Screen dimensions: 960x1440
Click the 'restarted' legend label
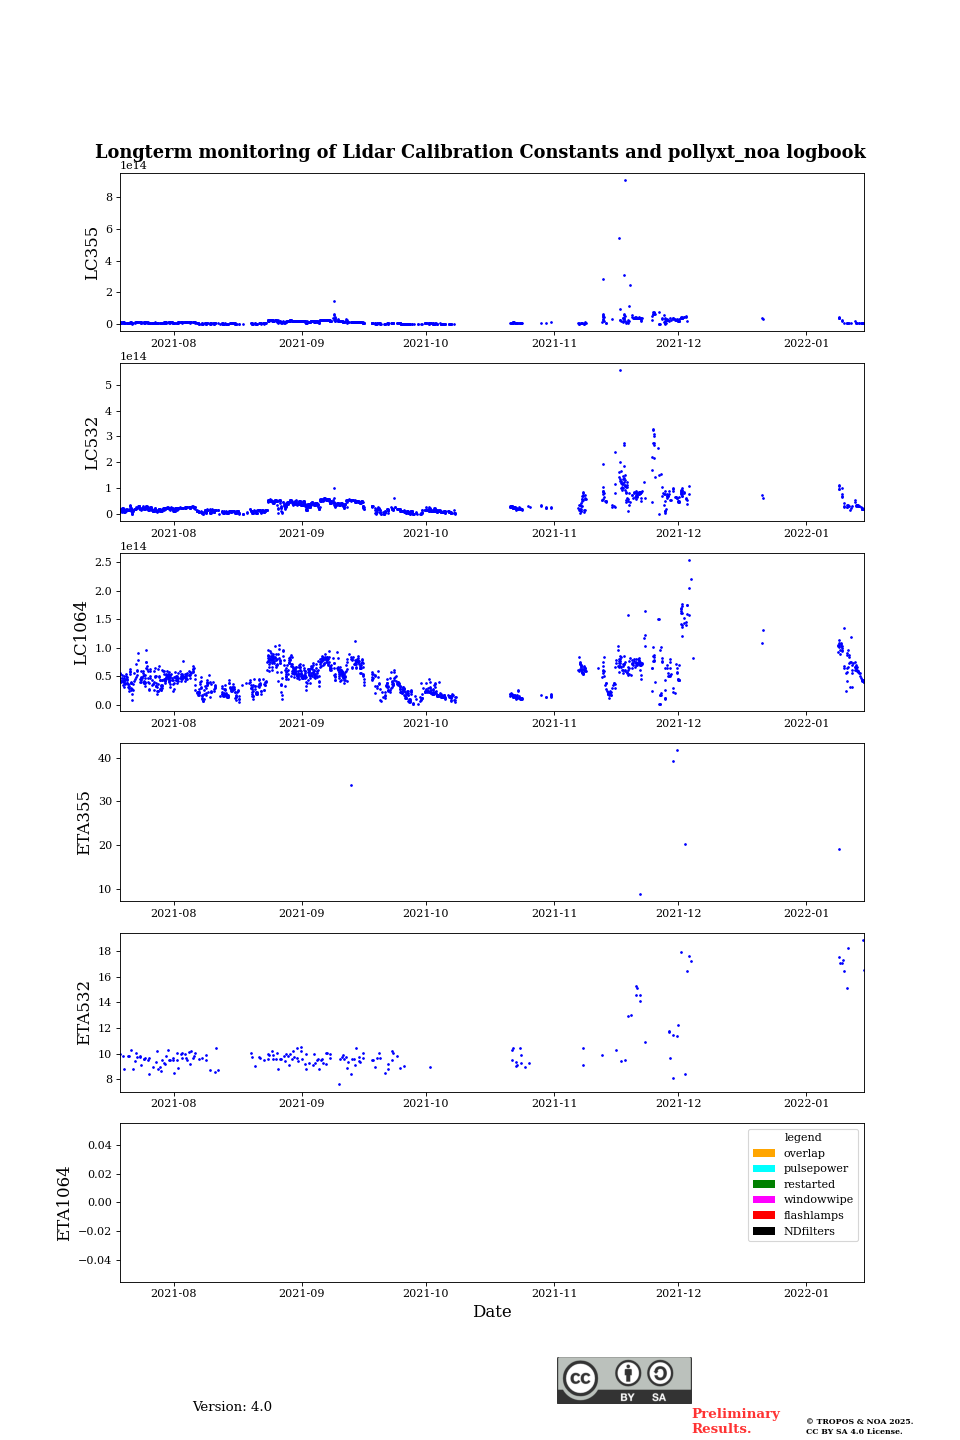(x=809, y=1184)
